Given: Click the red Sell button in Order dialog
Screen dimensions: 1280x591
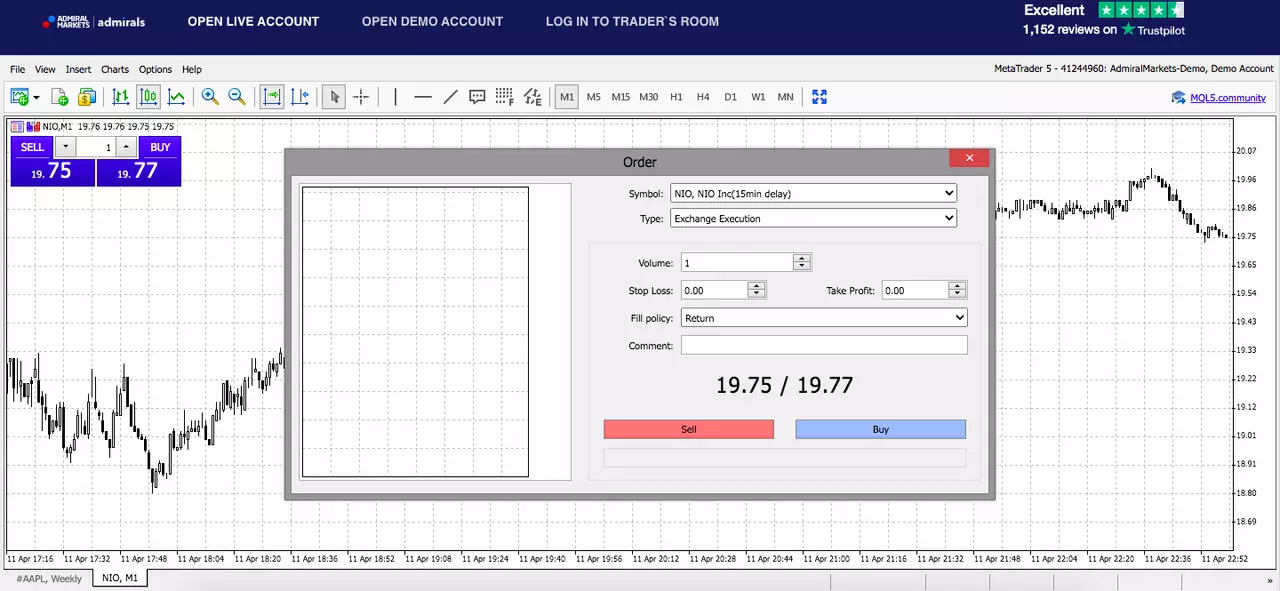Looking at the screenshot, I should (x=689, y=429).
